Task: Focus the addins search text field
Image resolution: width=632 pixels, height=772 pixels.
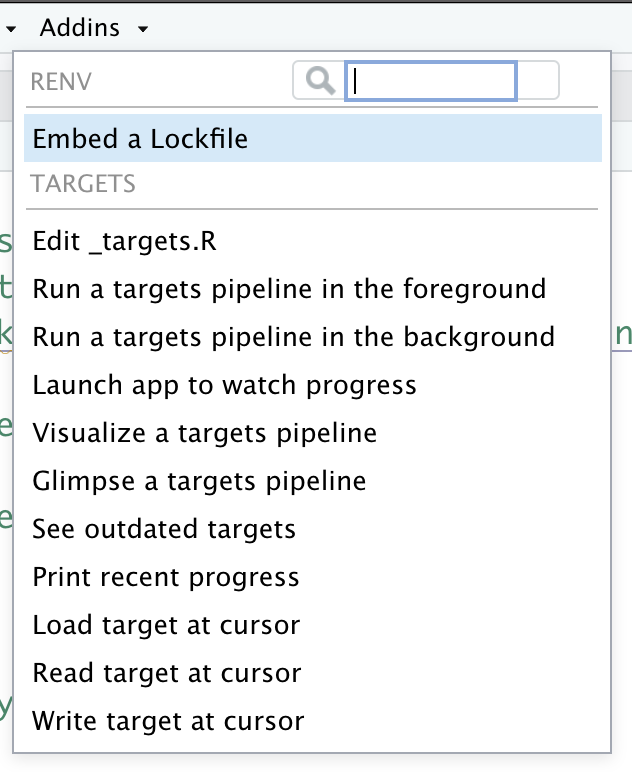Action: (431, 81)
